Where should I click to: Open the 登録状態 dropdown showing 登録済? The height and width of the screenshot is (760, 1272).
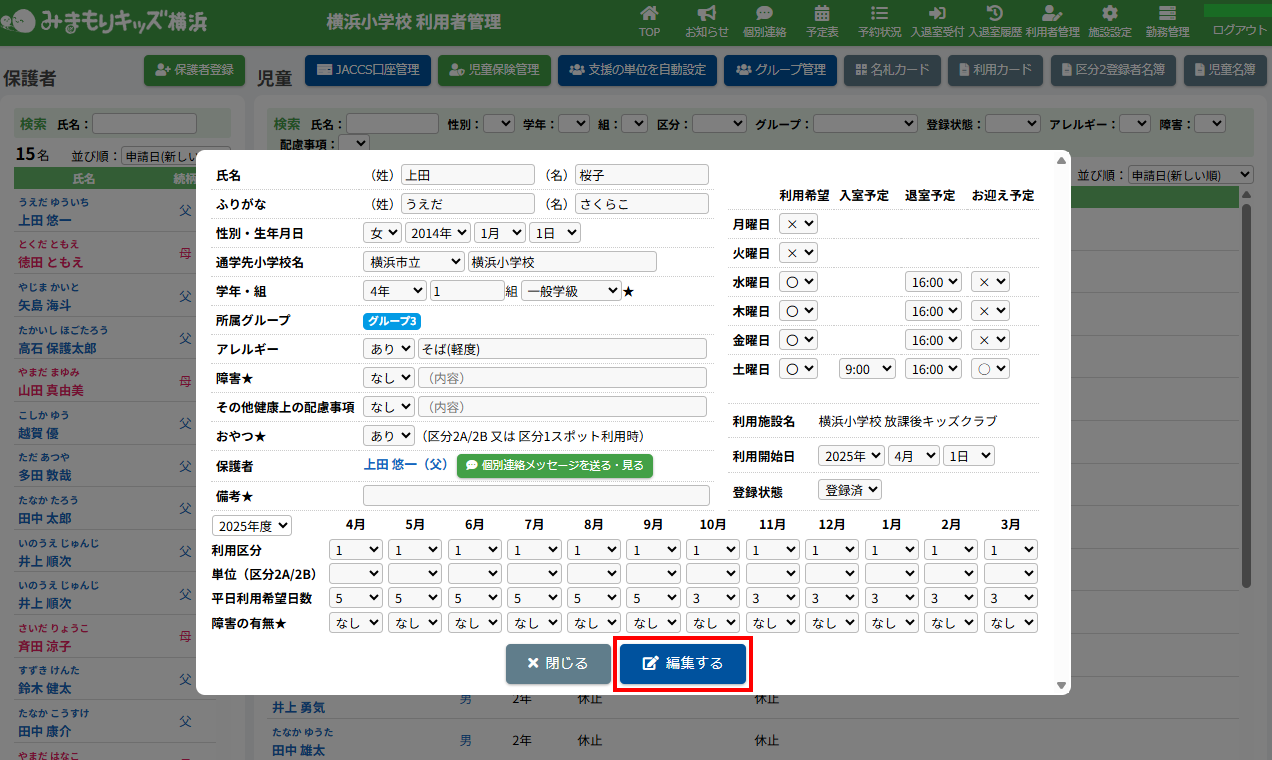pyautogui.click(x=849, y=490)
